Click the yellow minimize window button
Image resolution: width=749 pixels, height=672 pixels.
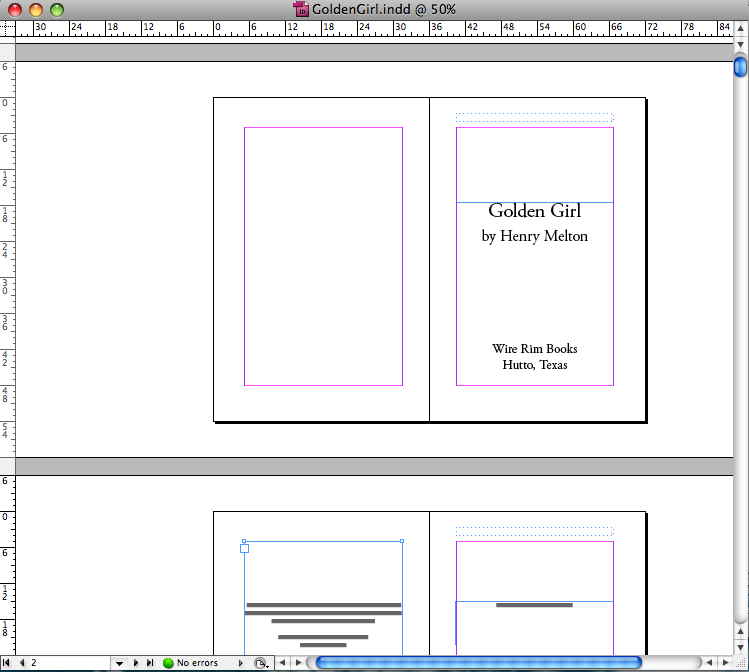pos(36,10)
